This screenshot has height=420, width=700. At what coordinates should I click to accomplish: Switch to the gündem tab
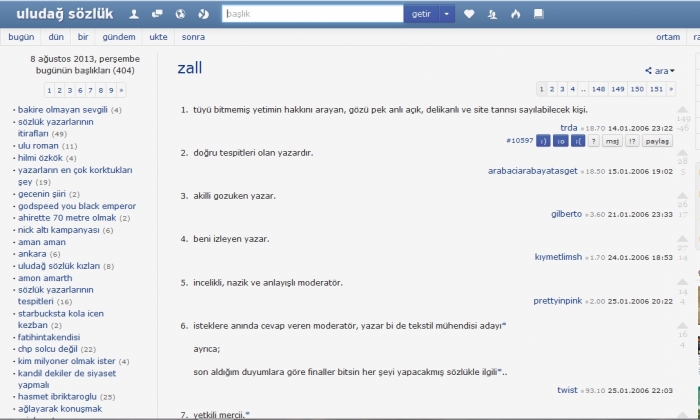click(x=118, y=37)
